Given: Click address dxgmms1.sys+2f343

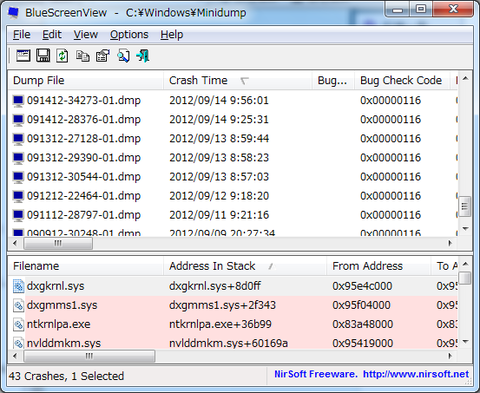Looking at the screenshot, I should point(222,305).
